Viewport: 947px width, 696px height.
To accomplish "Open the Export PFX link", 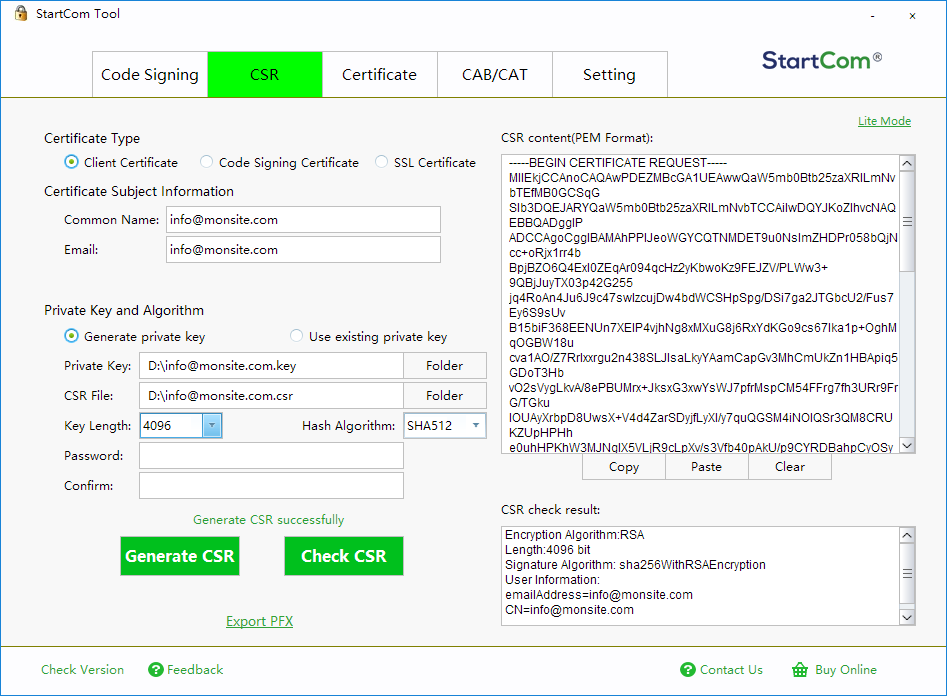I will tap(259, 621).
